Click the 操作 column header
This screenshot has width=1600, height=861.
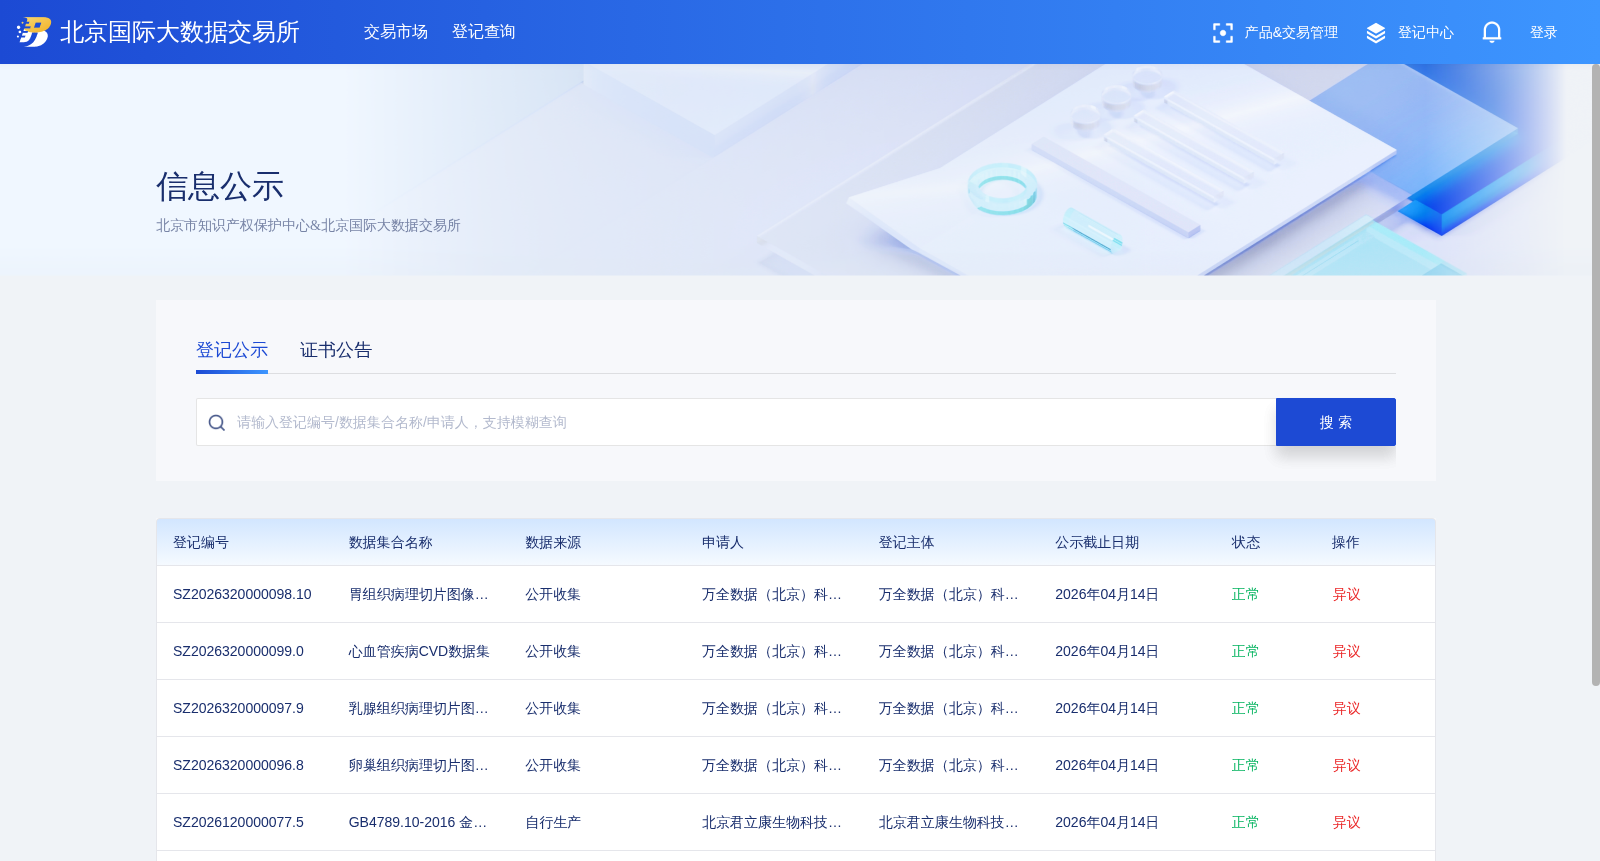(1346, 542)
